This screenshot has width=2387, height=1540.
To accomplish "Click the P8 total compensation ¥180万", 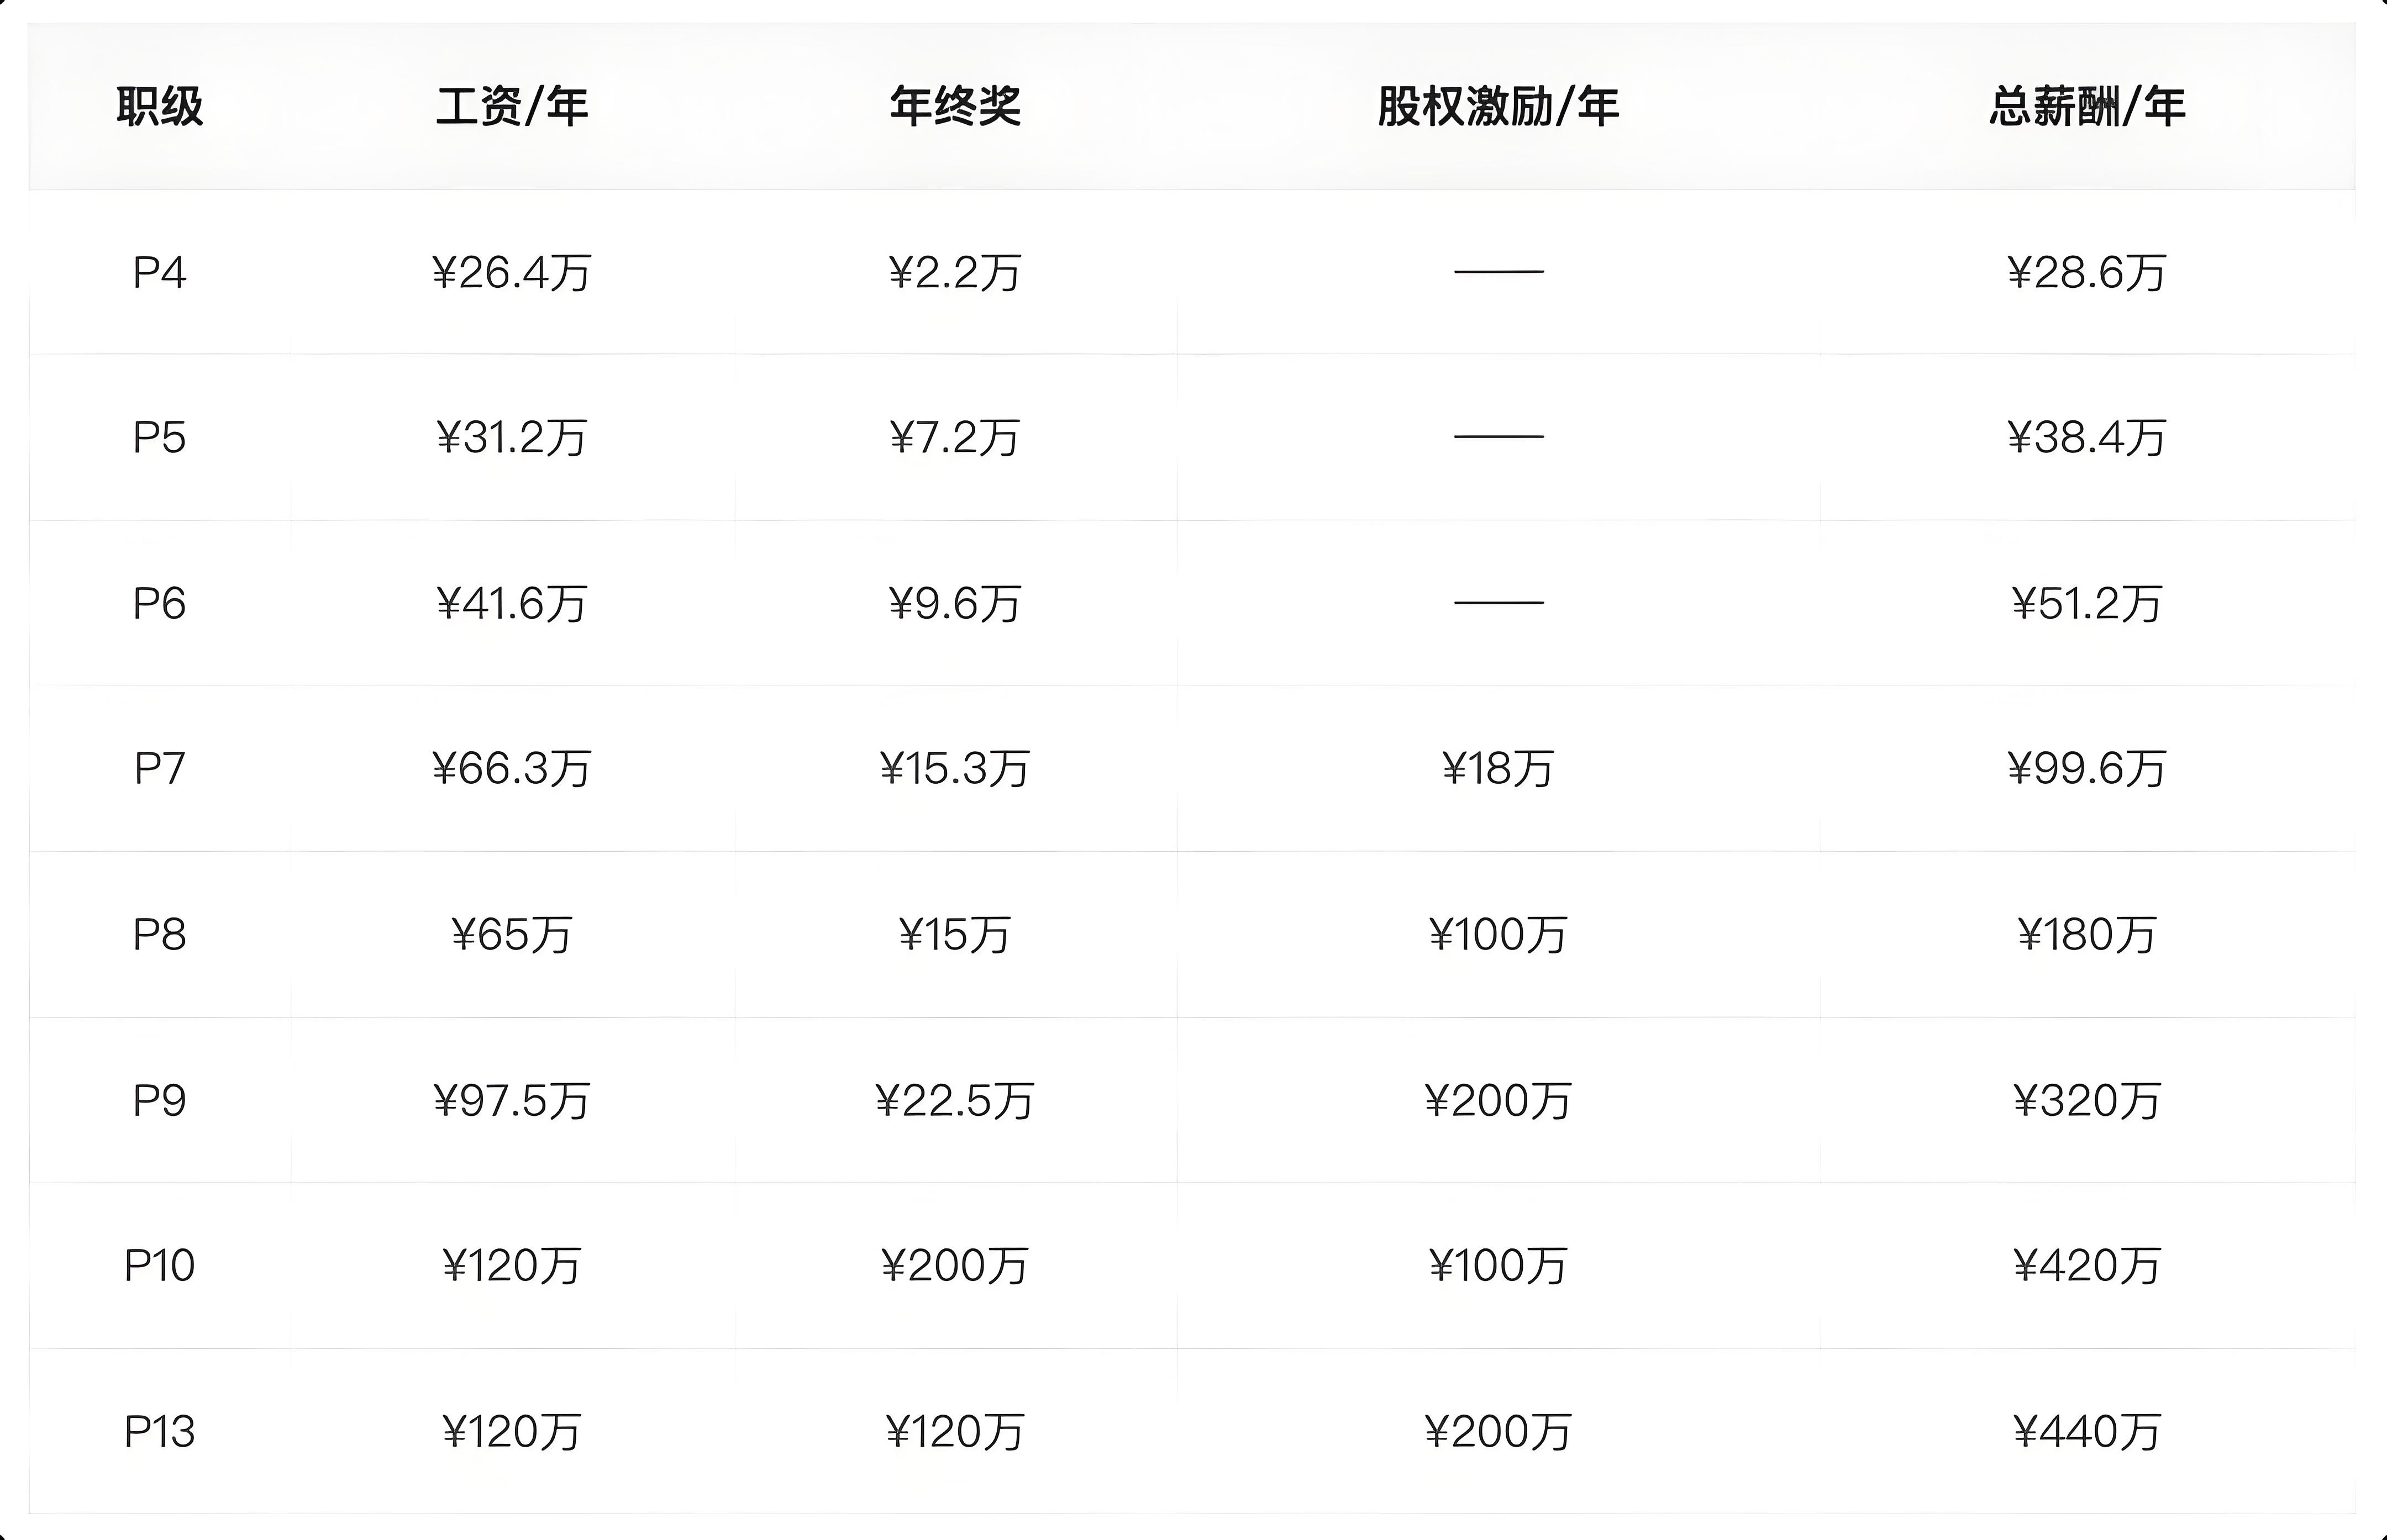I will pyautogui.click(x=2087, y=935).
